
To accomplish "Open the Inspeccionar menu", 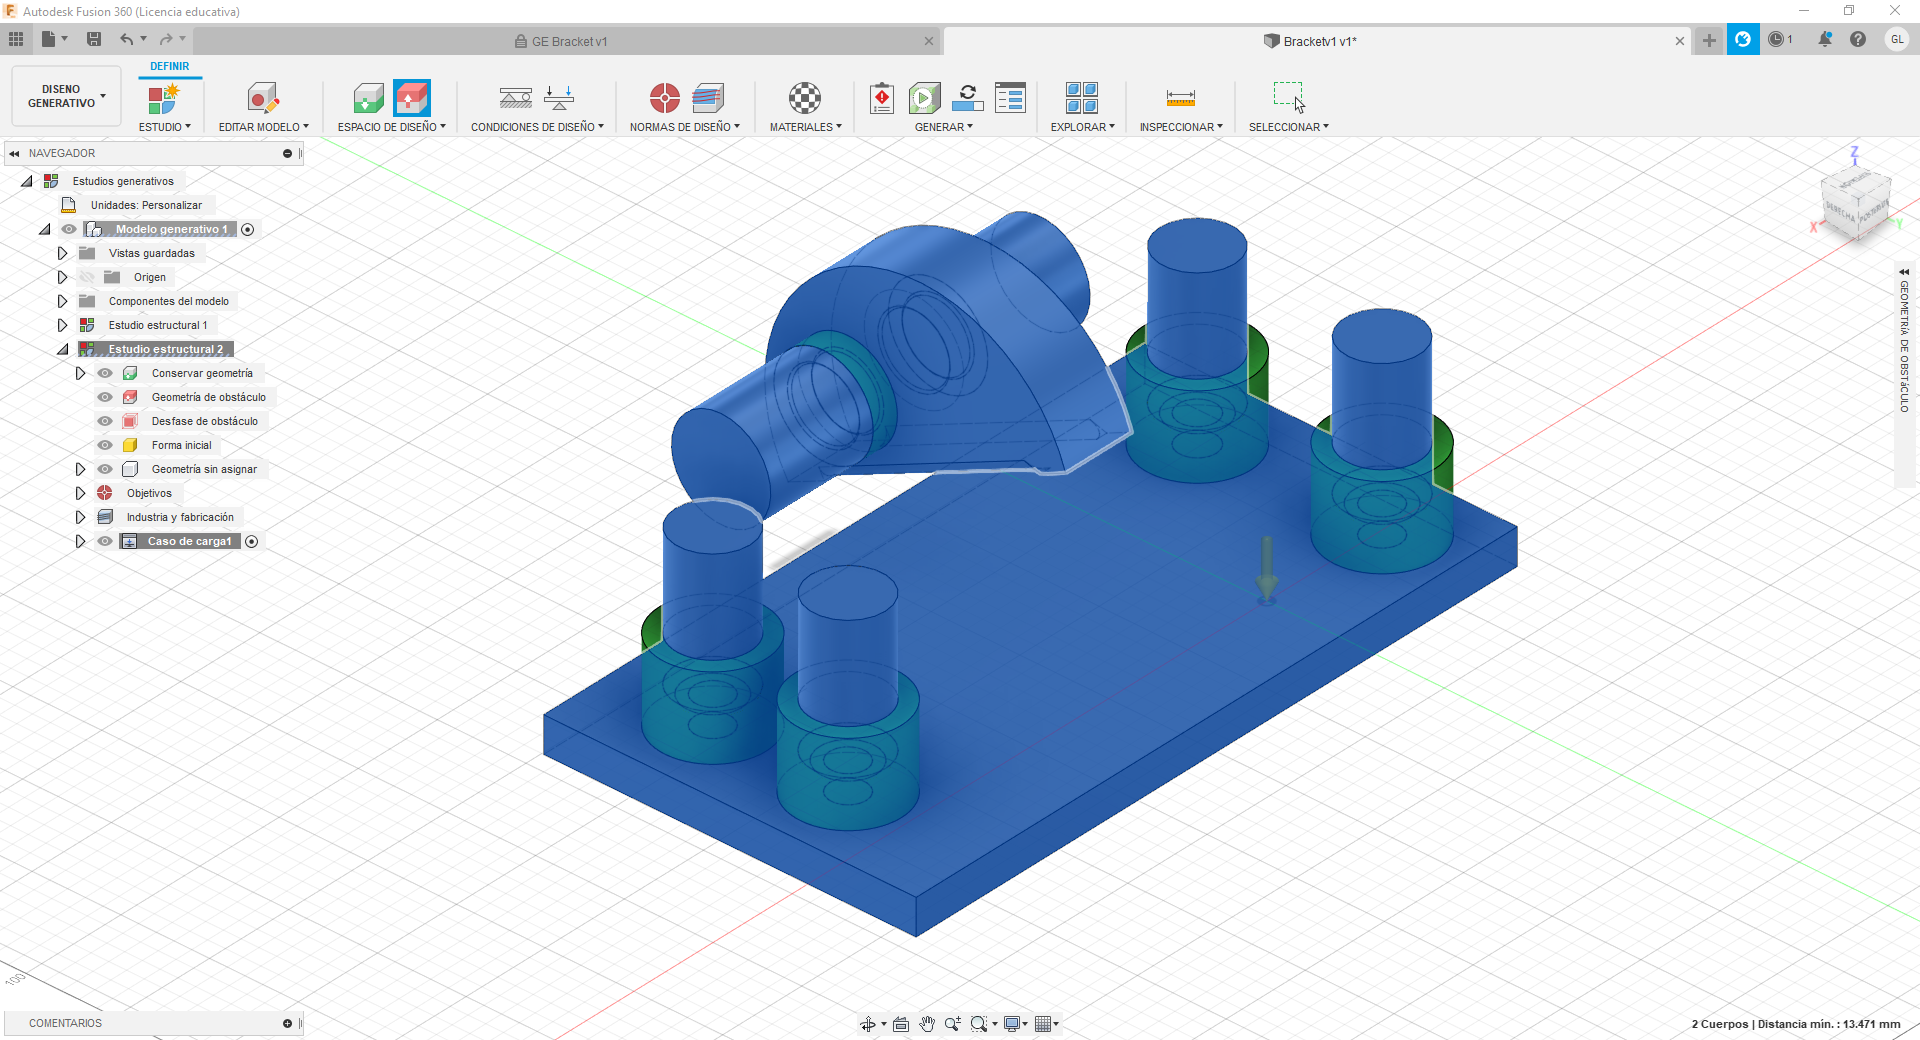I will (x=1181, y=127).
